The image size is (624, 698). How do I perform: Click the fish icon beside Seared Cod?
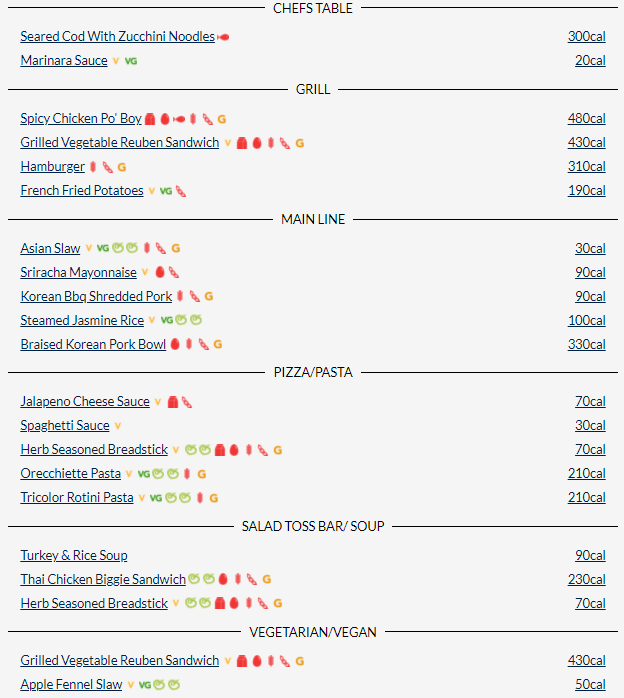click(x=223, y=37)
